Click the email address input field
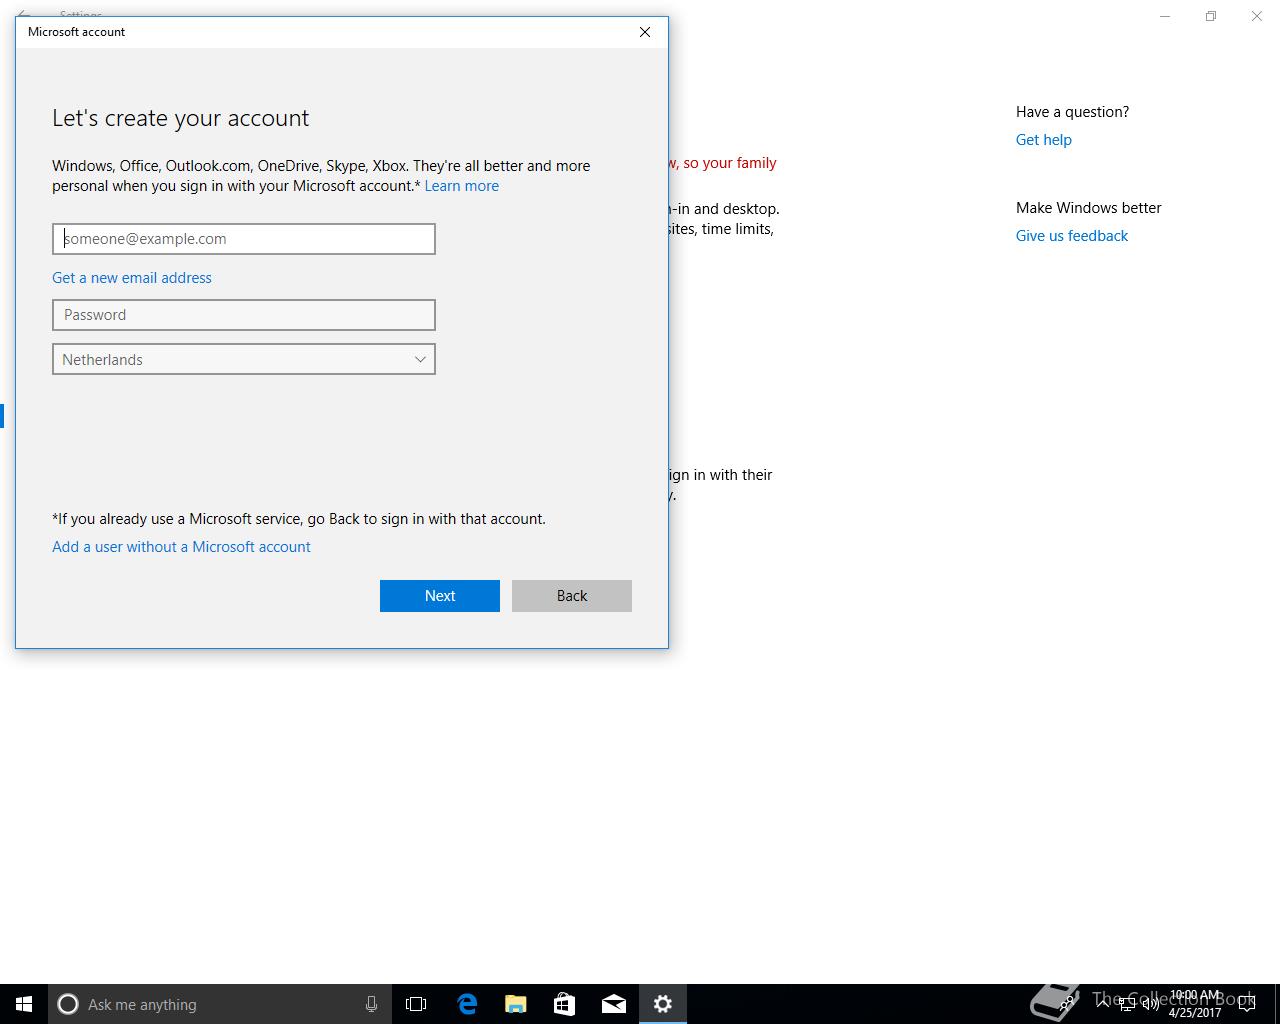The height and width of the screenshot is (1024, 1280). [x=244, y=239]
